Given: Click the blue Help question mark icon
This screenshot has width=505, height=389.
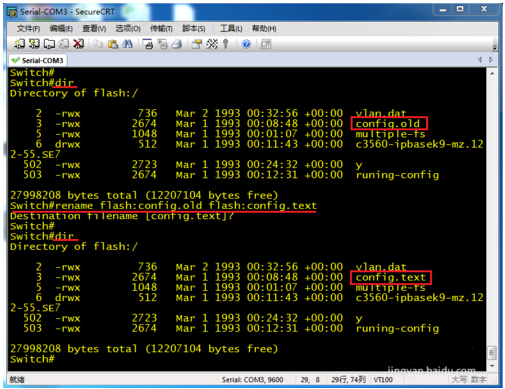Looking at the screenshot, I should click(246, 44).
